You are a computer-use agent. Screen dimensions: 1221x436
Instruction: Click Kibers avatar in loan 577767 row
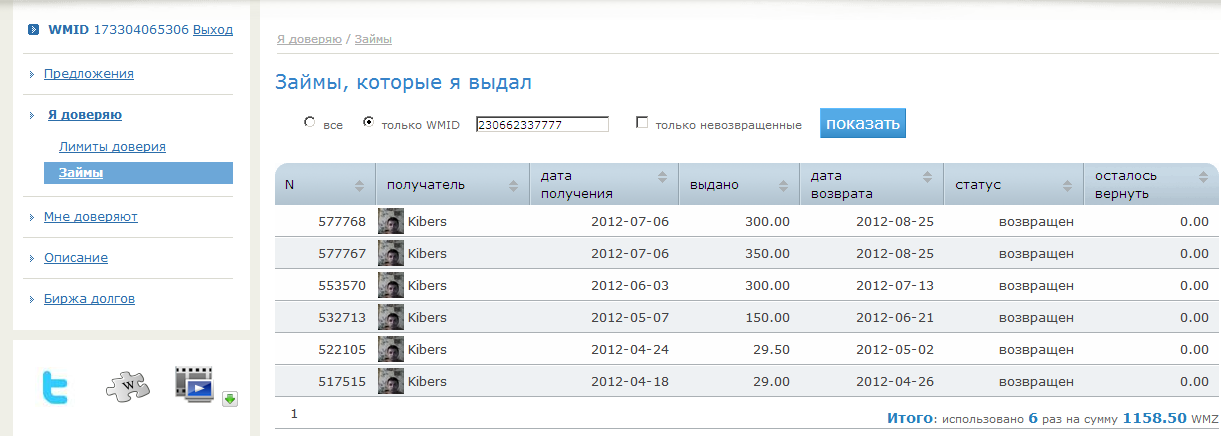[x=391, y=254]
